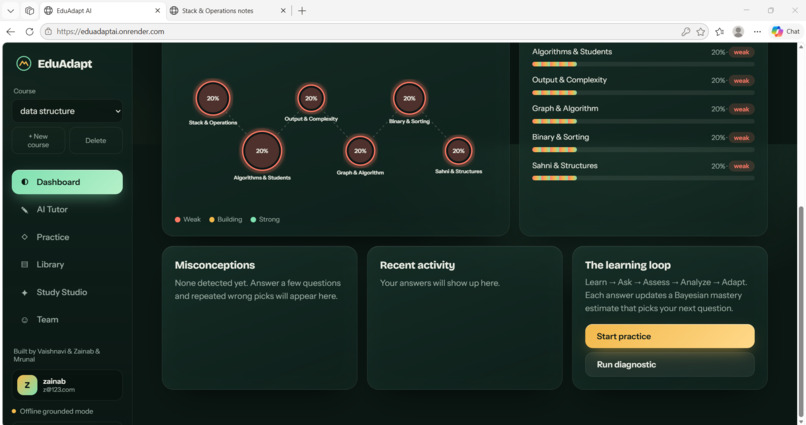Click the Sahni & Structures list label
Viewport: 806px width, 425px height.
point(565,165)
